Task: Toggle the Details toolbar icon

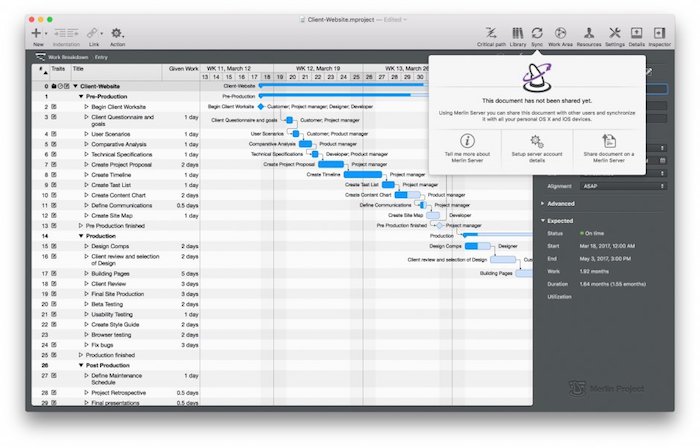Action: click(x=636, y=33)
